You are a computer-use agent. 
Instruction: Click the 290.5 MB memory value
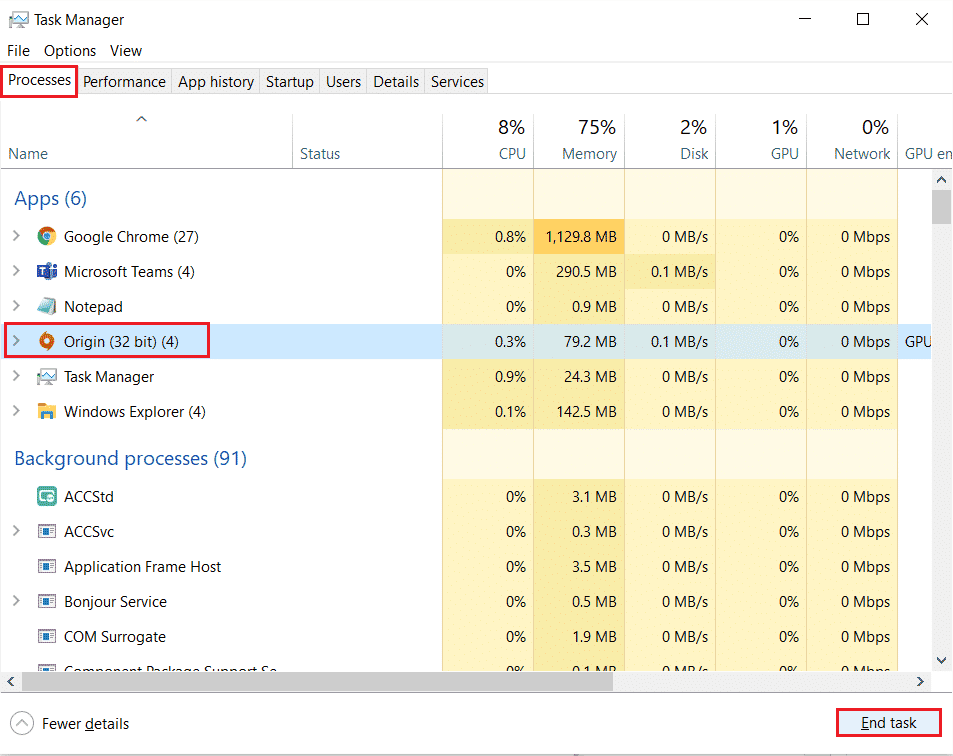586,272
